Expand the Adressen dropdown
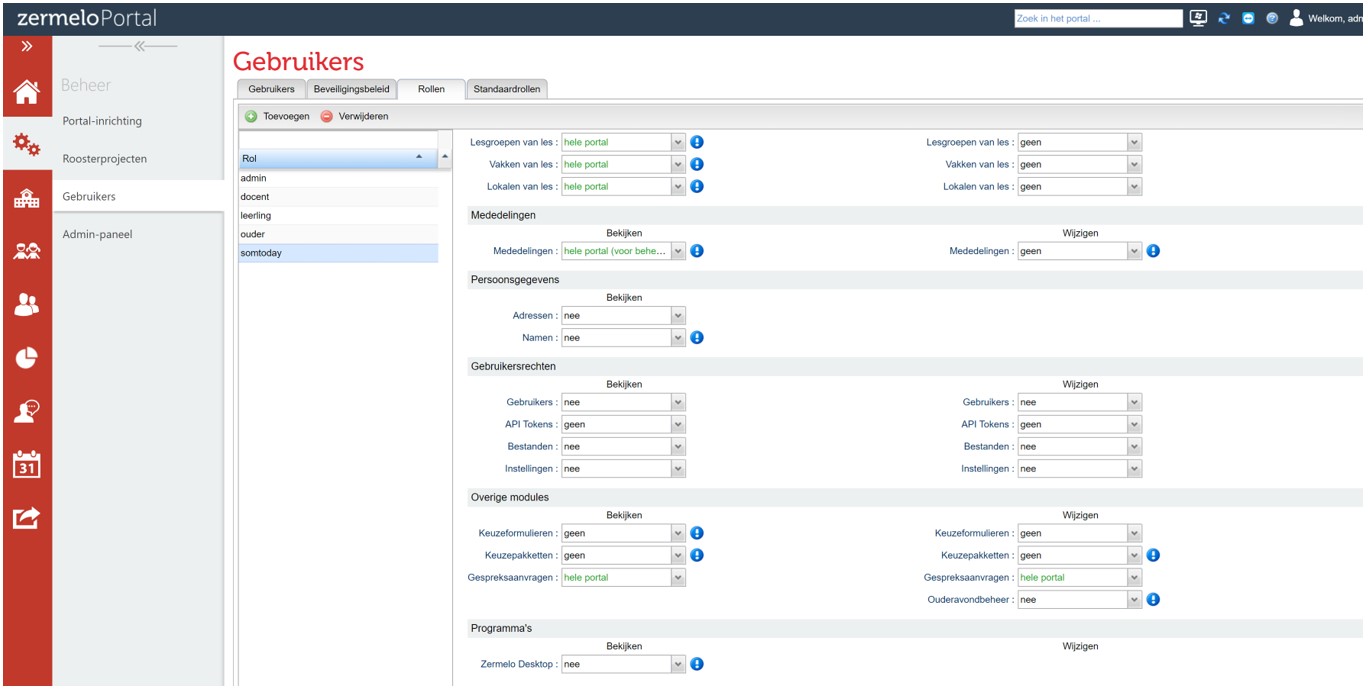 click(x=678, y=316)
